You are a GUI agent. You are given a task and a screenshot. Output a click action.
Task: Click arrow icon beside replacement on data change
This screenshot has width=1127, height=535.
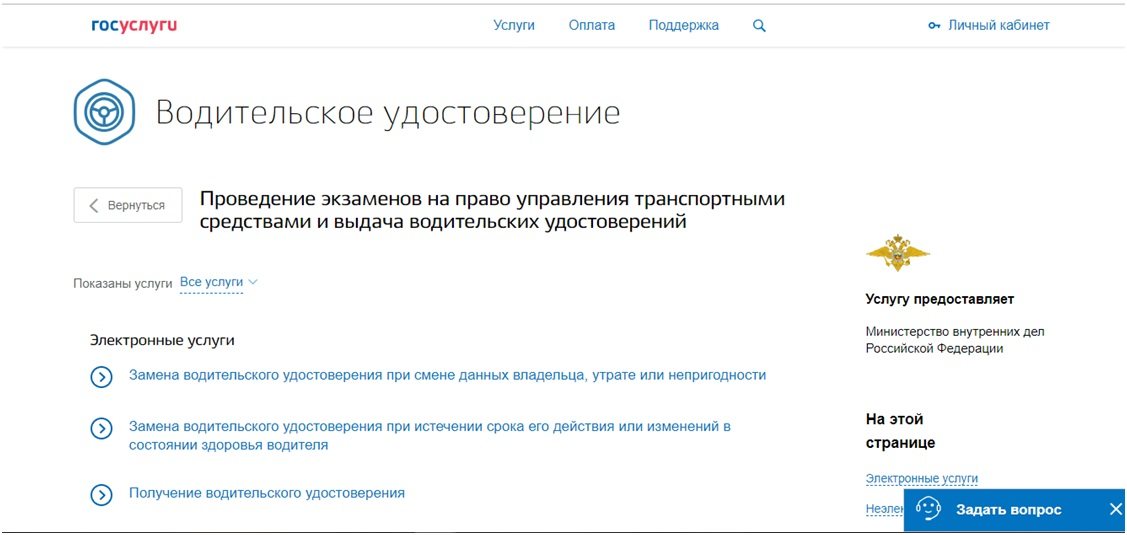101,376
